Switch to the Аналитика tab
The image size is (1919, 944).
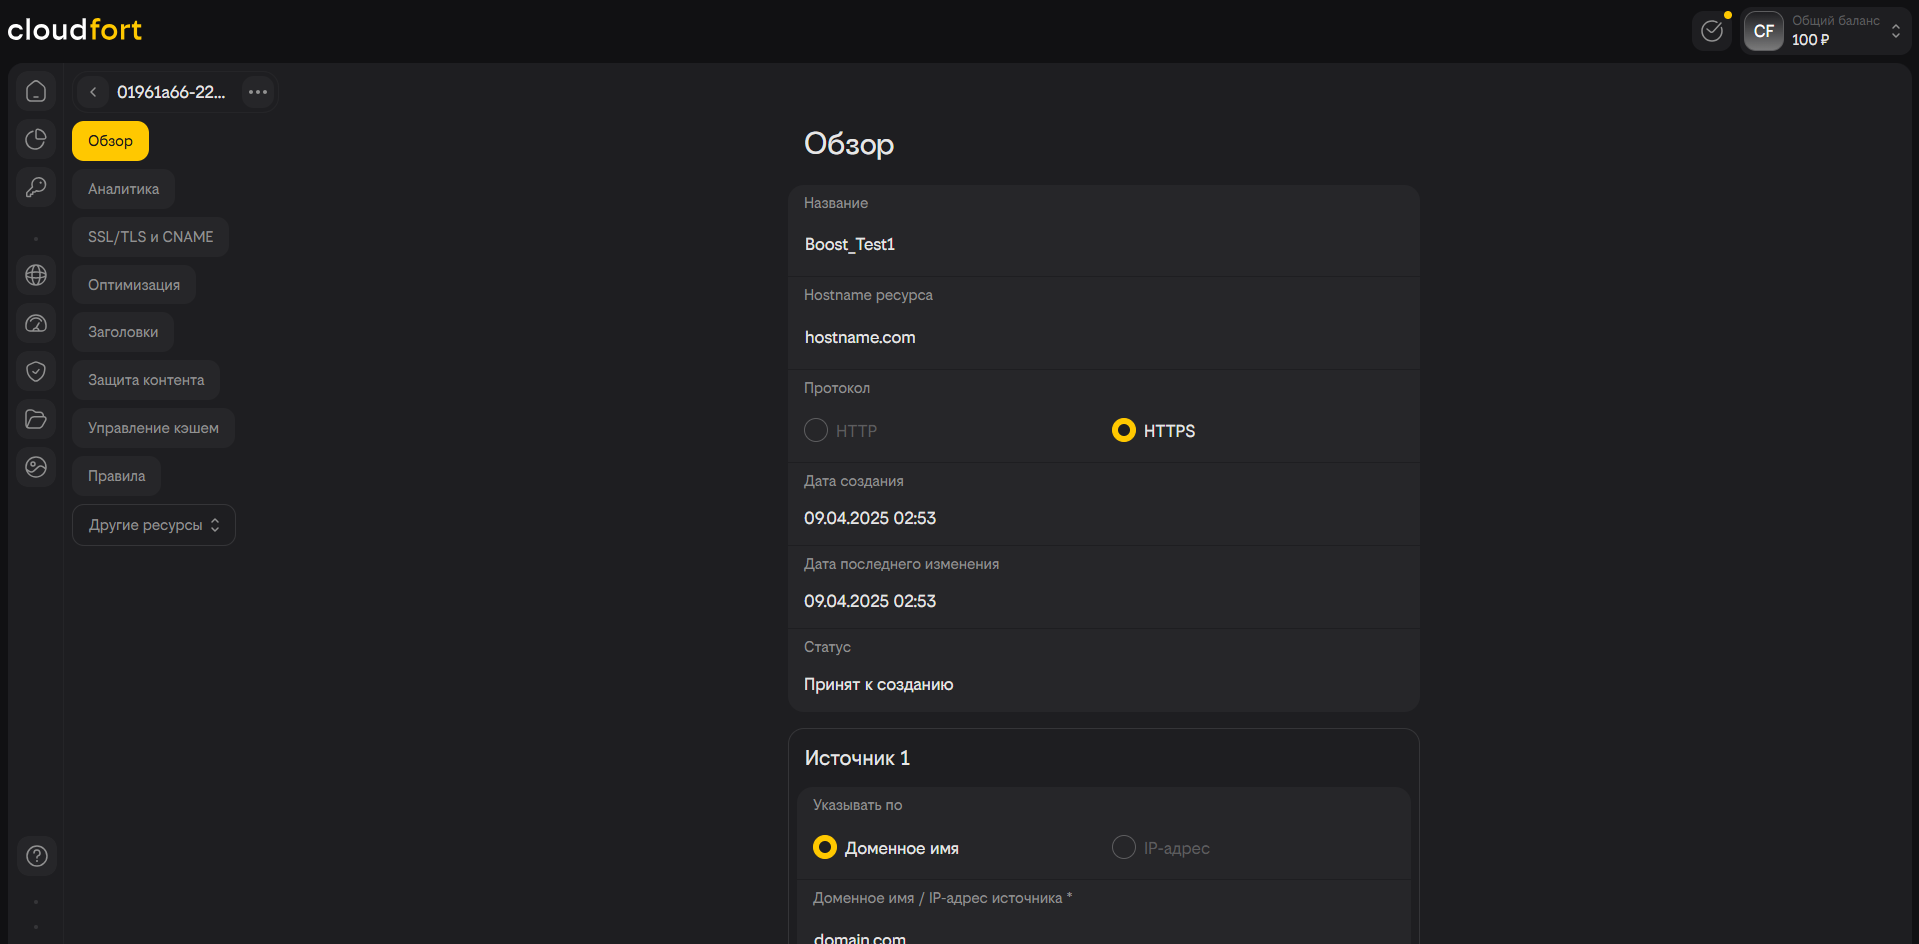click(123, 189)
